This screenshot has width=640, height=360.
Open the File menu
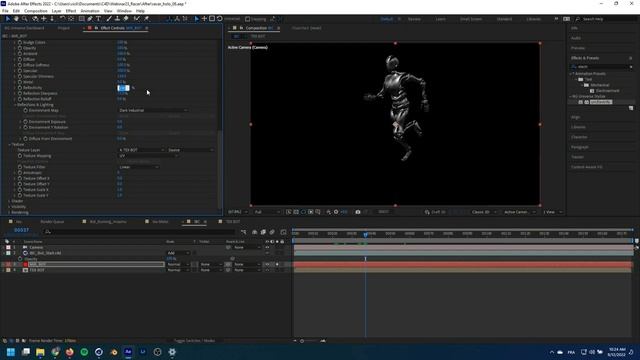5,11
